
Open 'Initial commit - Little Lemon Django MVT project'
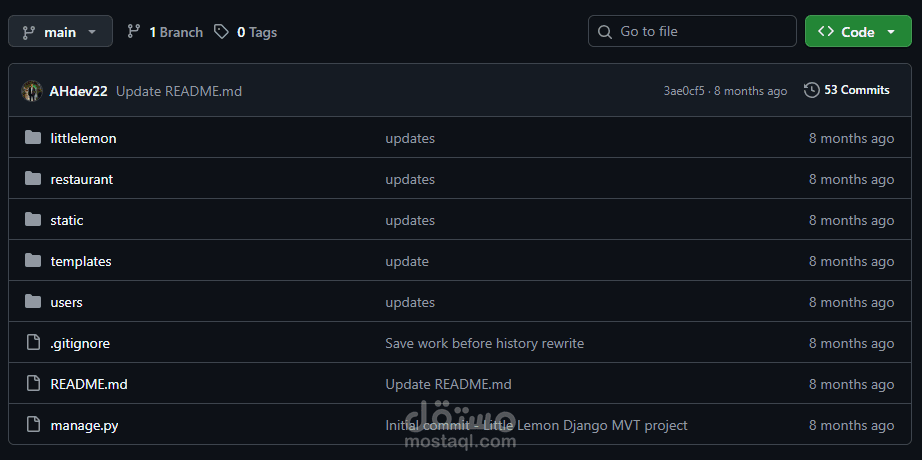(536, 425)
